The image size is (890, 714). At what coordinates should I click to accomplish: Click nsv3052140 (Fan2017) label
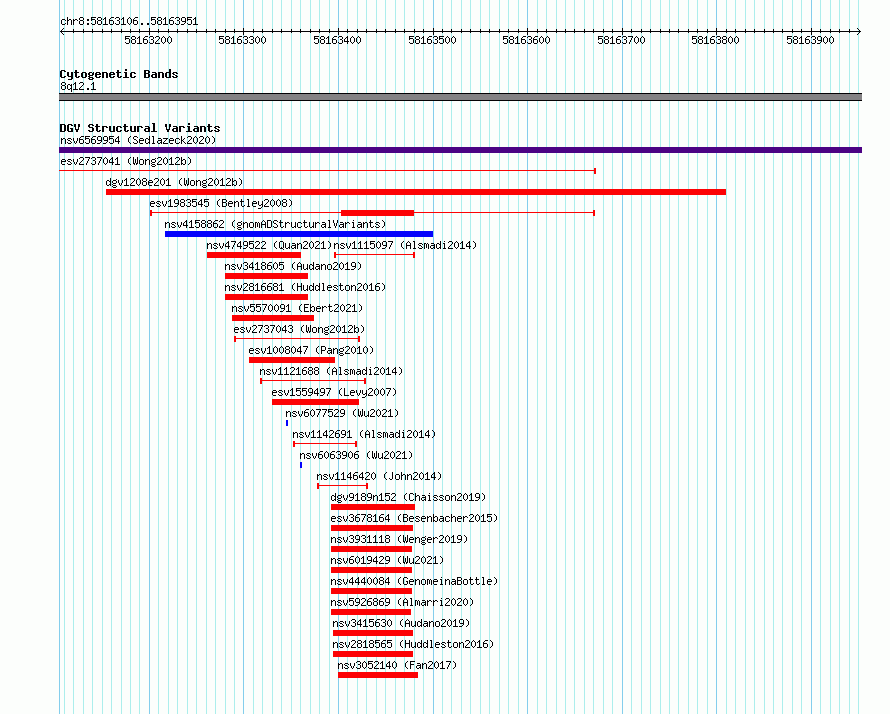(397, 665)
